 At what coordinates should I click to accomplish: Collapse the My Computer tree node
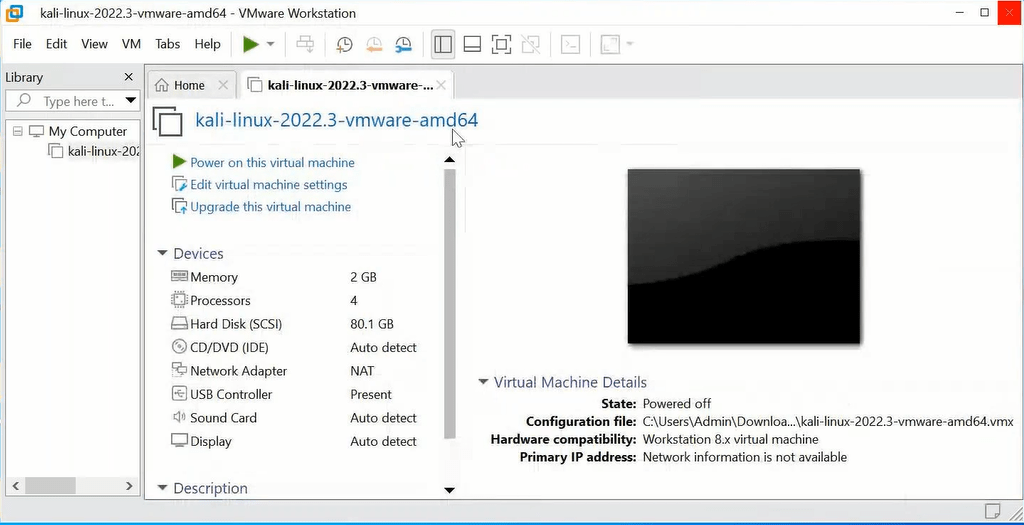[18, 131]
